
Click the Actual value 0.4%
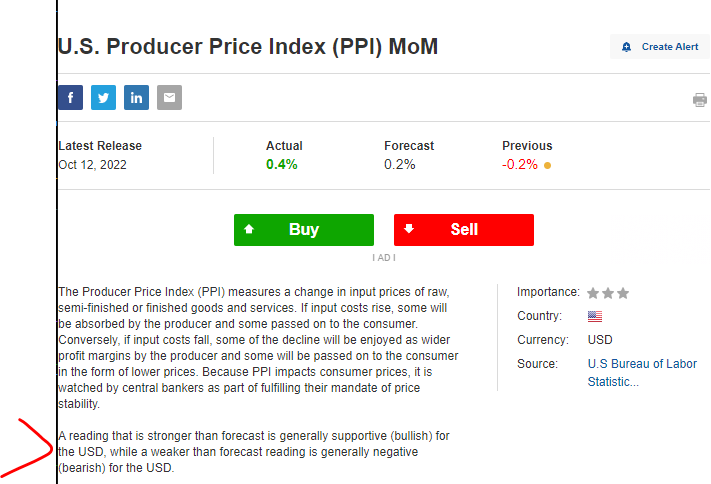[x=282, y=164]
